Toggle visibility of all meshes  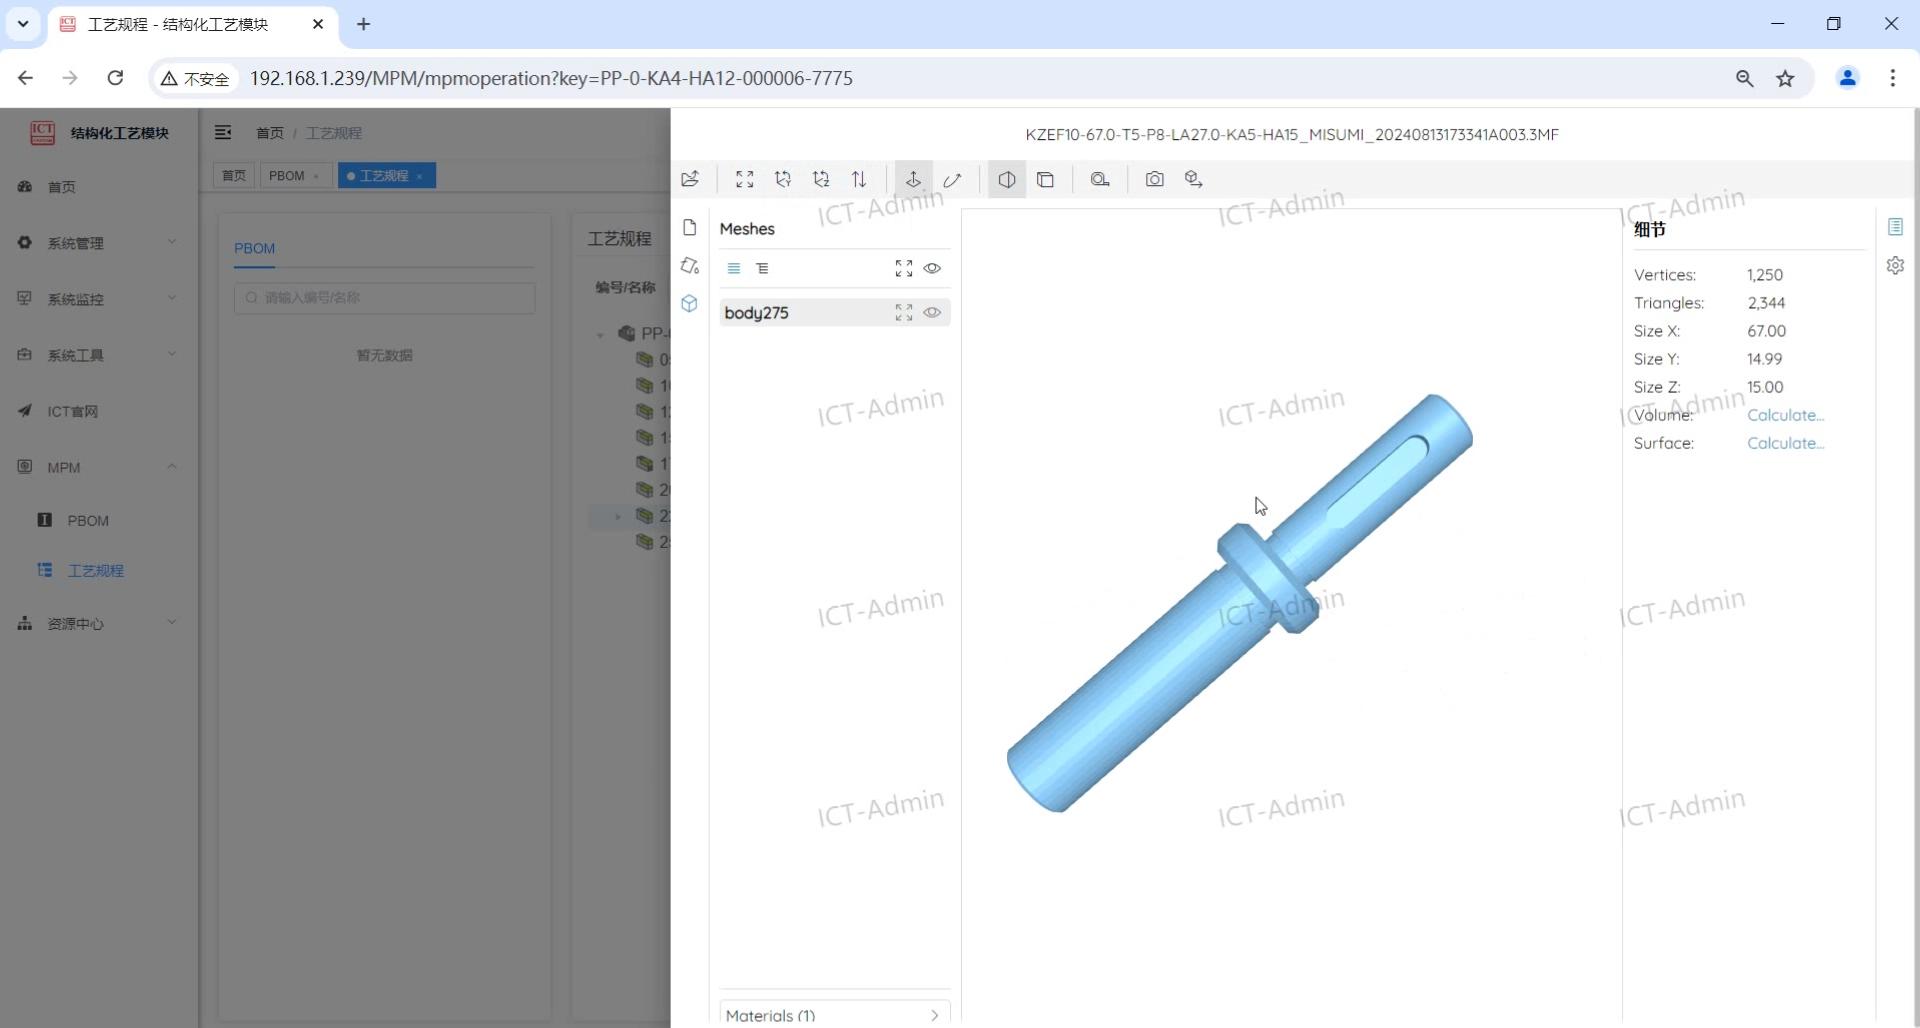[x=932, y=268]
